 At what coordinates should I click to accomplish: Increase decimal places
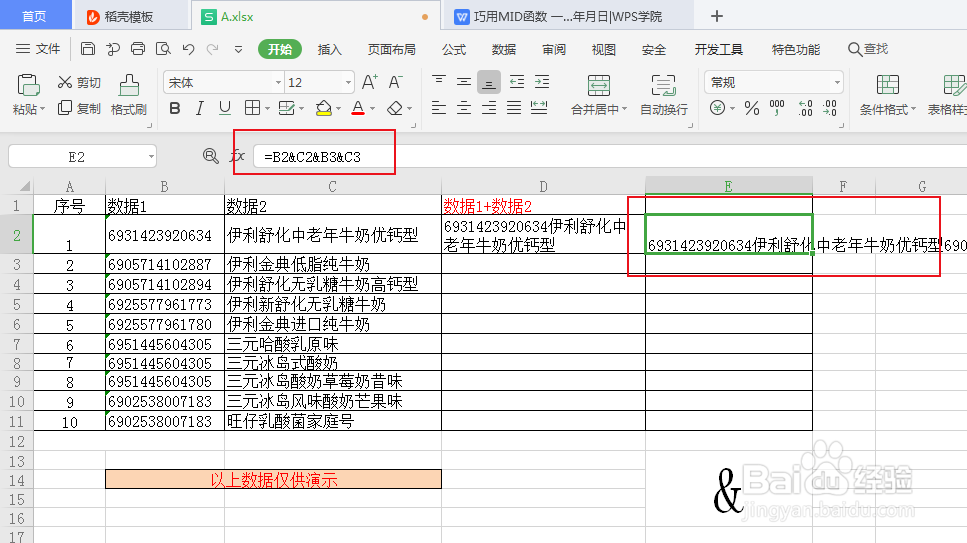805,109
